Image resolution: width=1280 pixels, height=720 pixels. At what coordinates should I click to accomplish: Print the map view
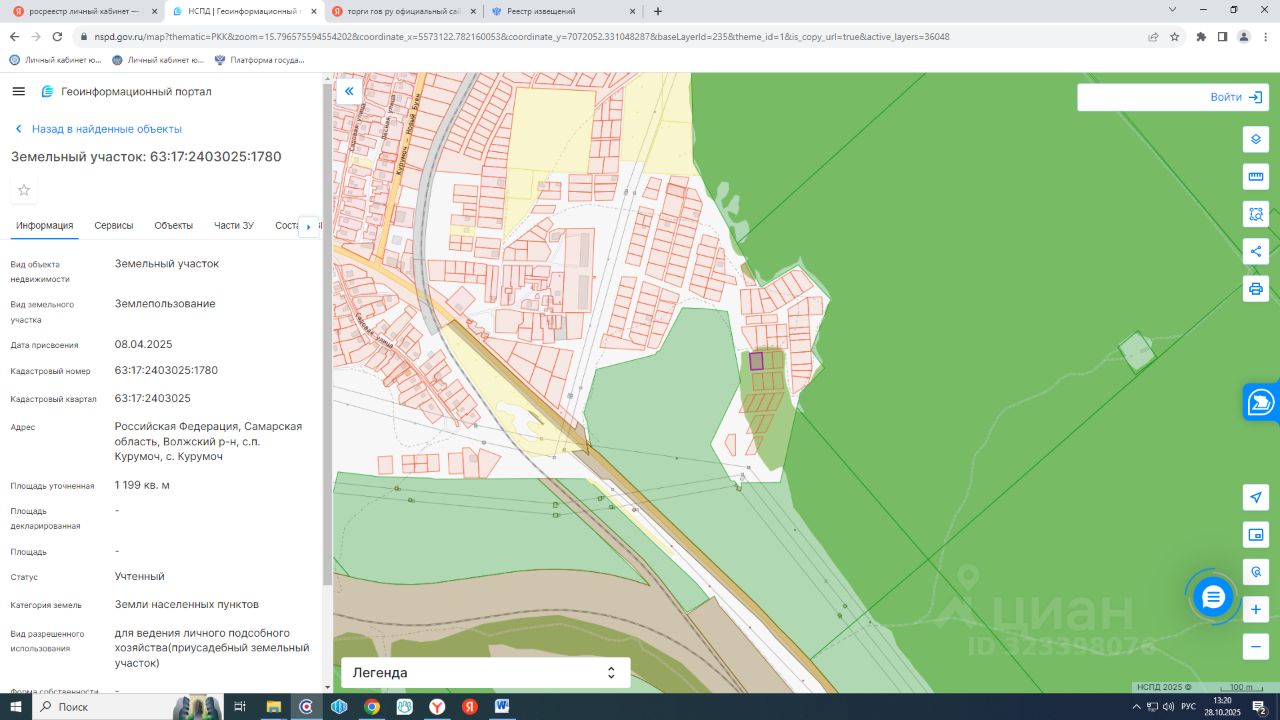pyautogui.click(x=1256, y=289)
